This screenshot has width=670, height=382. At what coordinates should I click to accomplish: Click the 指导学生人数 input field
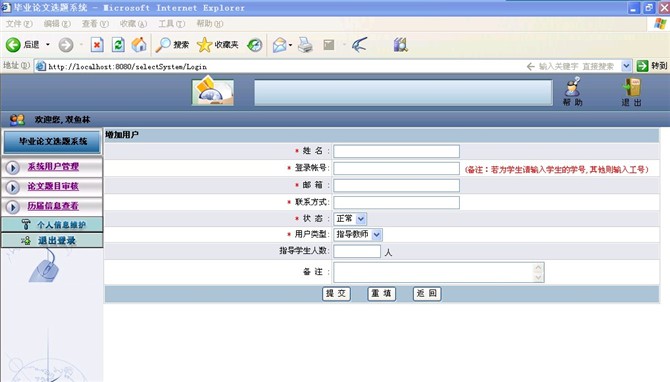click(x=357, y=251)
